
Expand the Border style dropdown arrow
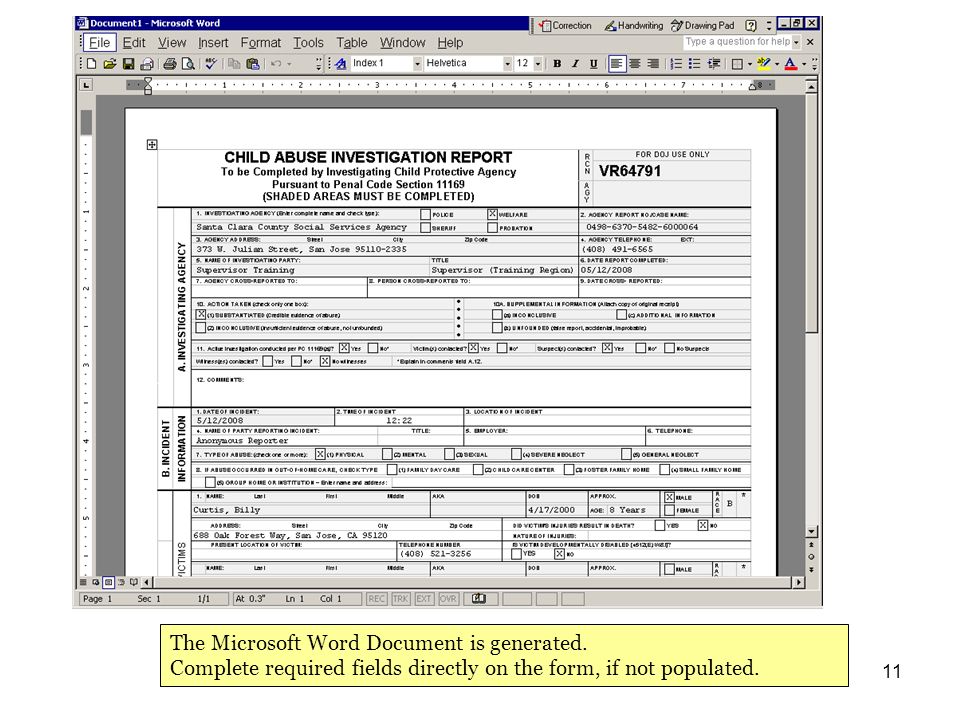[x=749, y=64]
